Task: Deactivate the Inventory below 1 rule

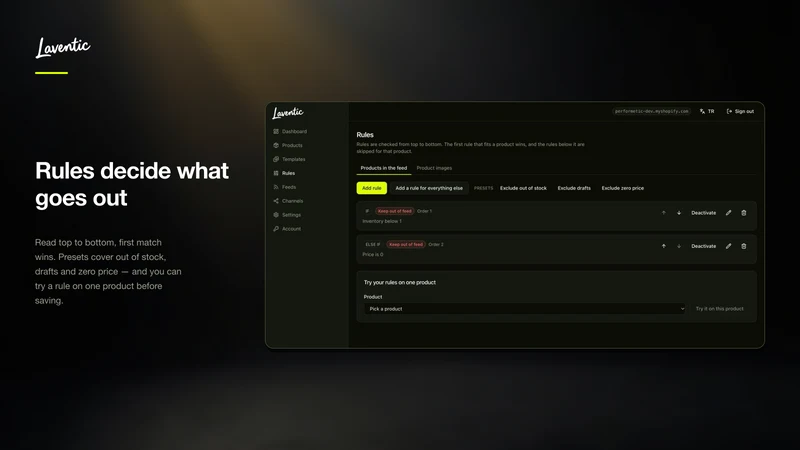Action: 704,213
